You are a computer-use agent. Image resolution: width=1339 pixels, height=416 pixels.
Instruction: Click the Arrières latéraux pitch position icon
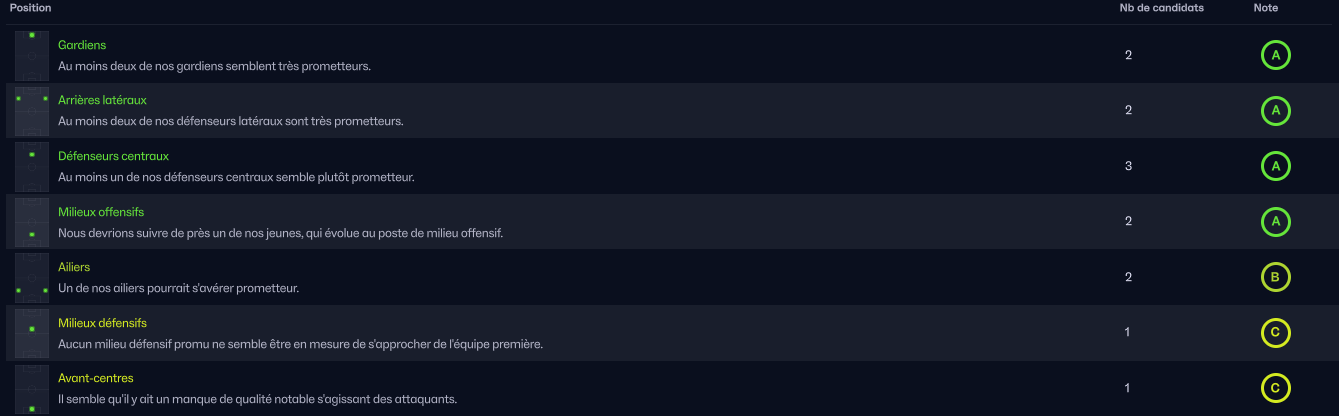coord(32,111)
